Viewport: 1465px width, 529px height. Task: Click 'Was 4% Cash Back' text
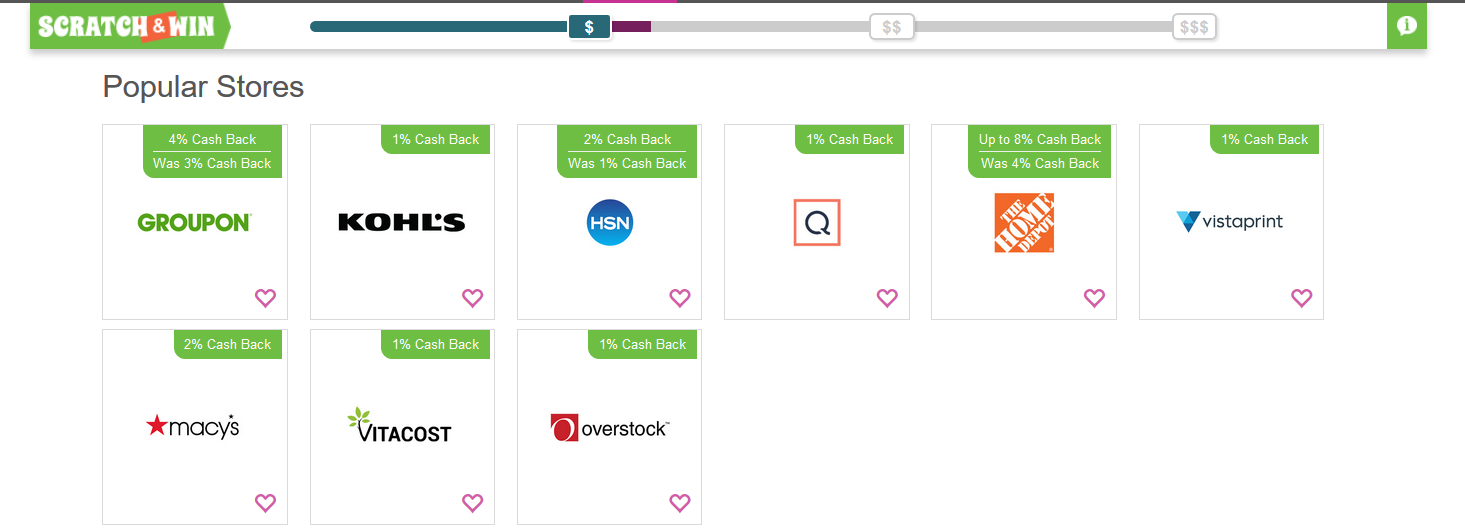[1040, 163]
